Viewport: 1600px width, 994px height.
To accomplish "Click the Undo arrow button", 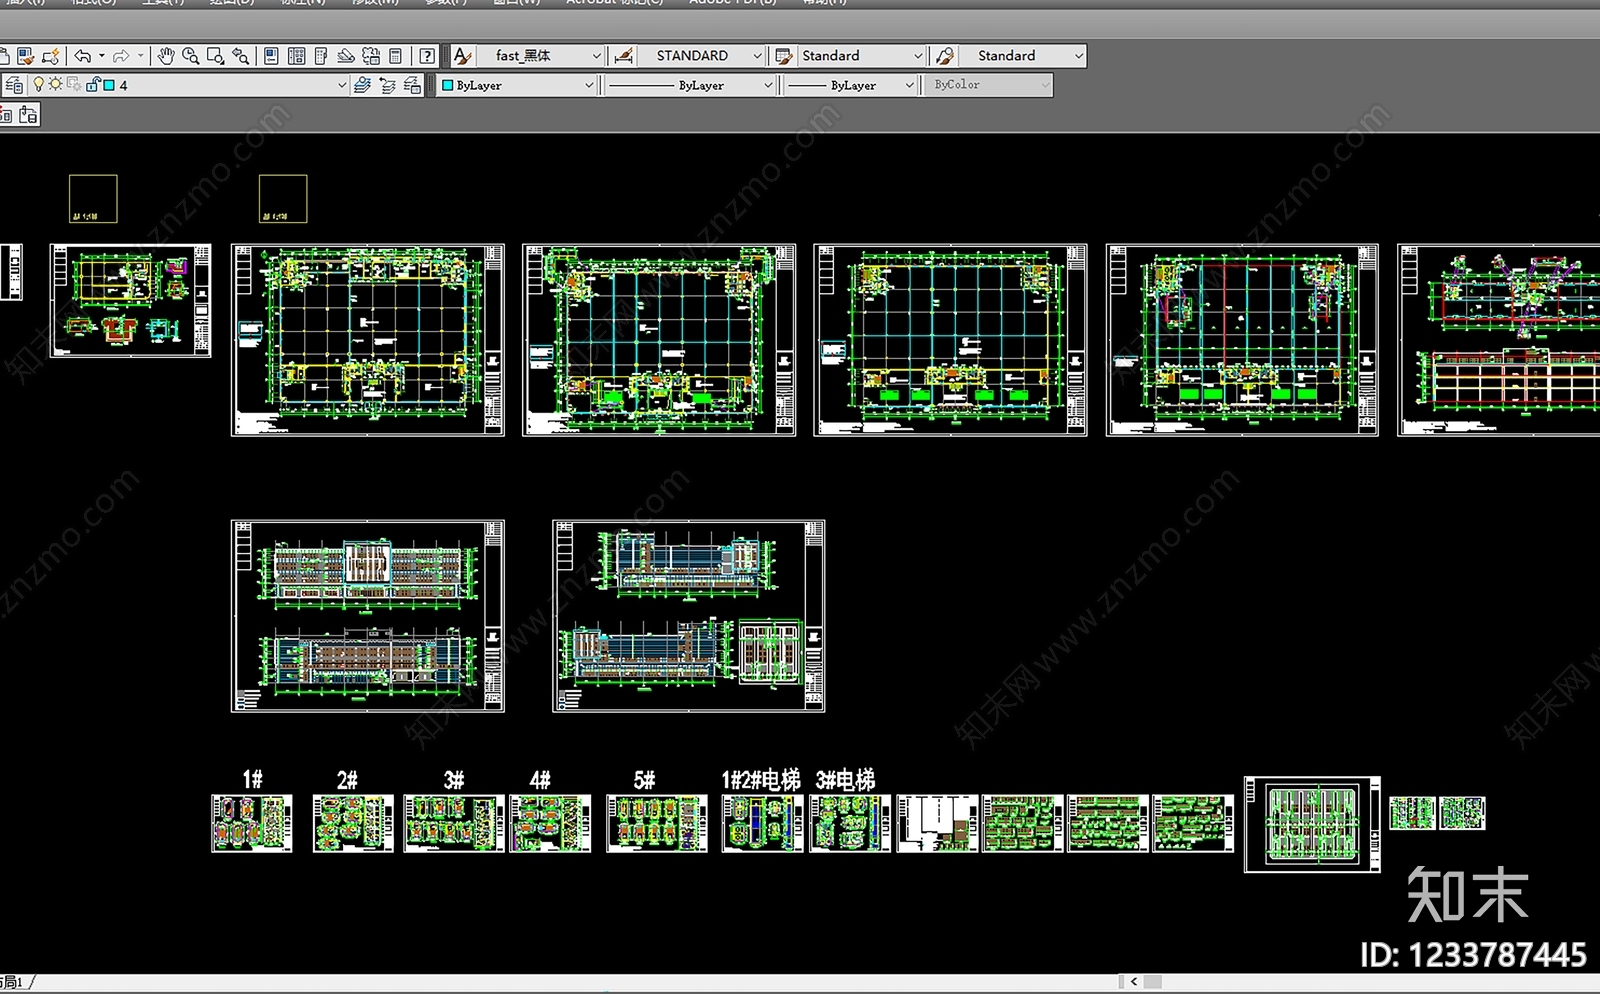I will click(x=83, y=56).
